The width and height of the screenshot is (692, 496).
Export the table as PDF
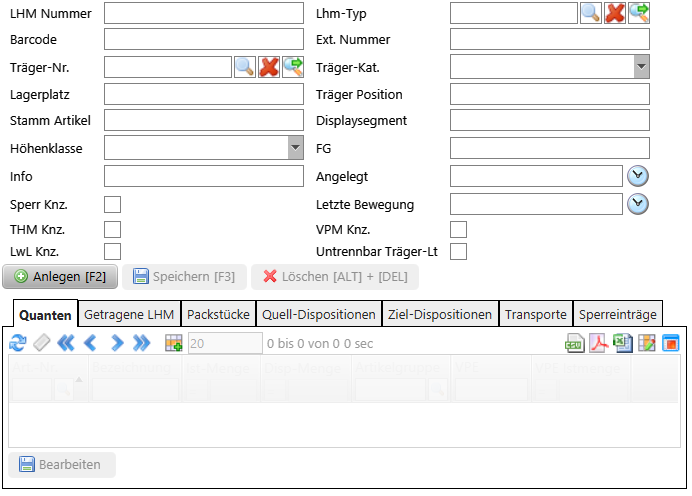point(598,343)
